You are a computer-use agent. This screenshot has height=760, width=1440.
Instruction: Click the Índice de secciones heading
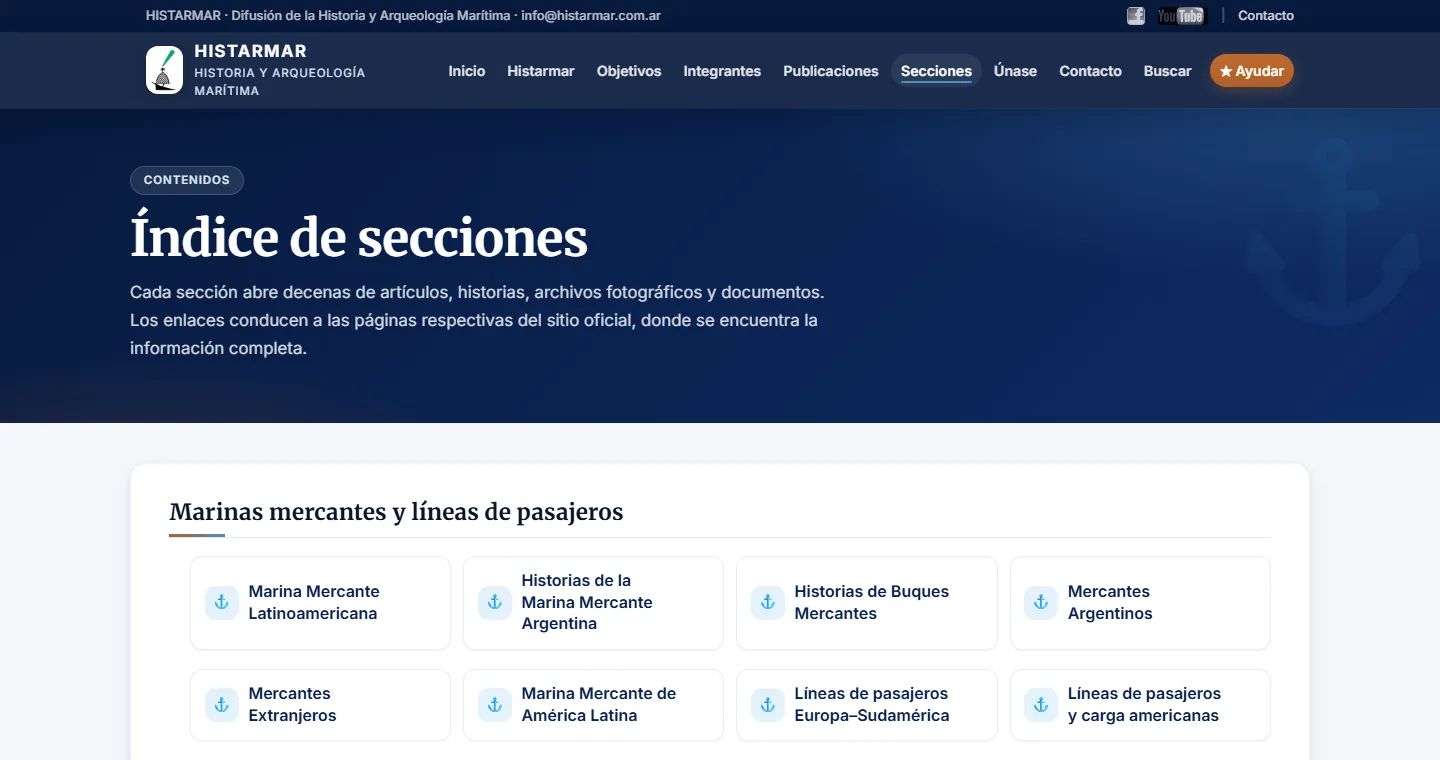359,238
